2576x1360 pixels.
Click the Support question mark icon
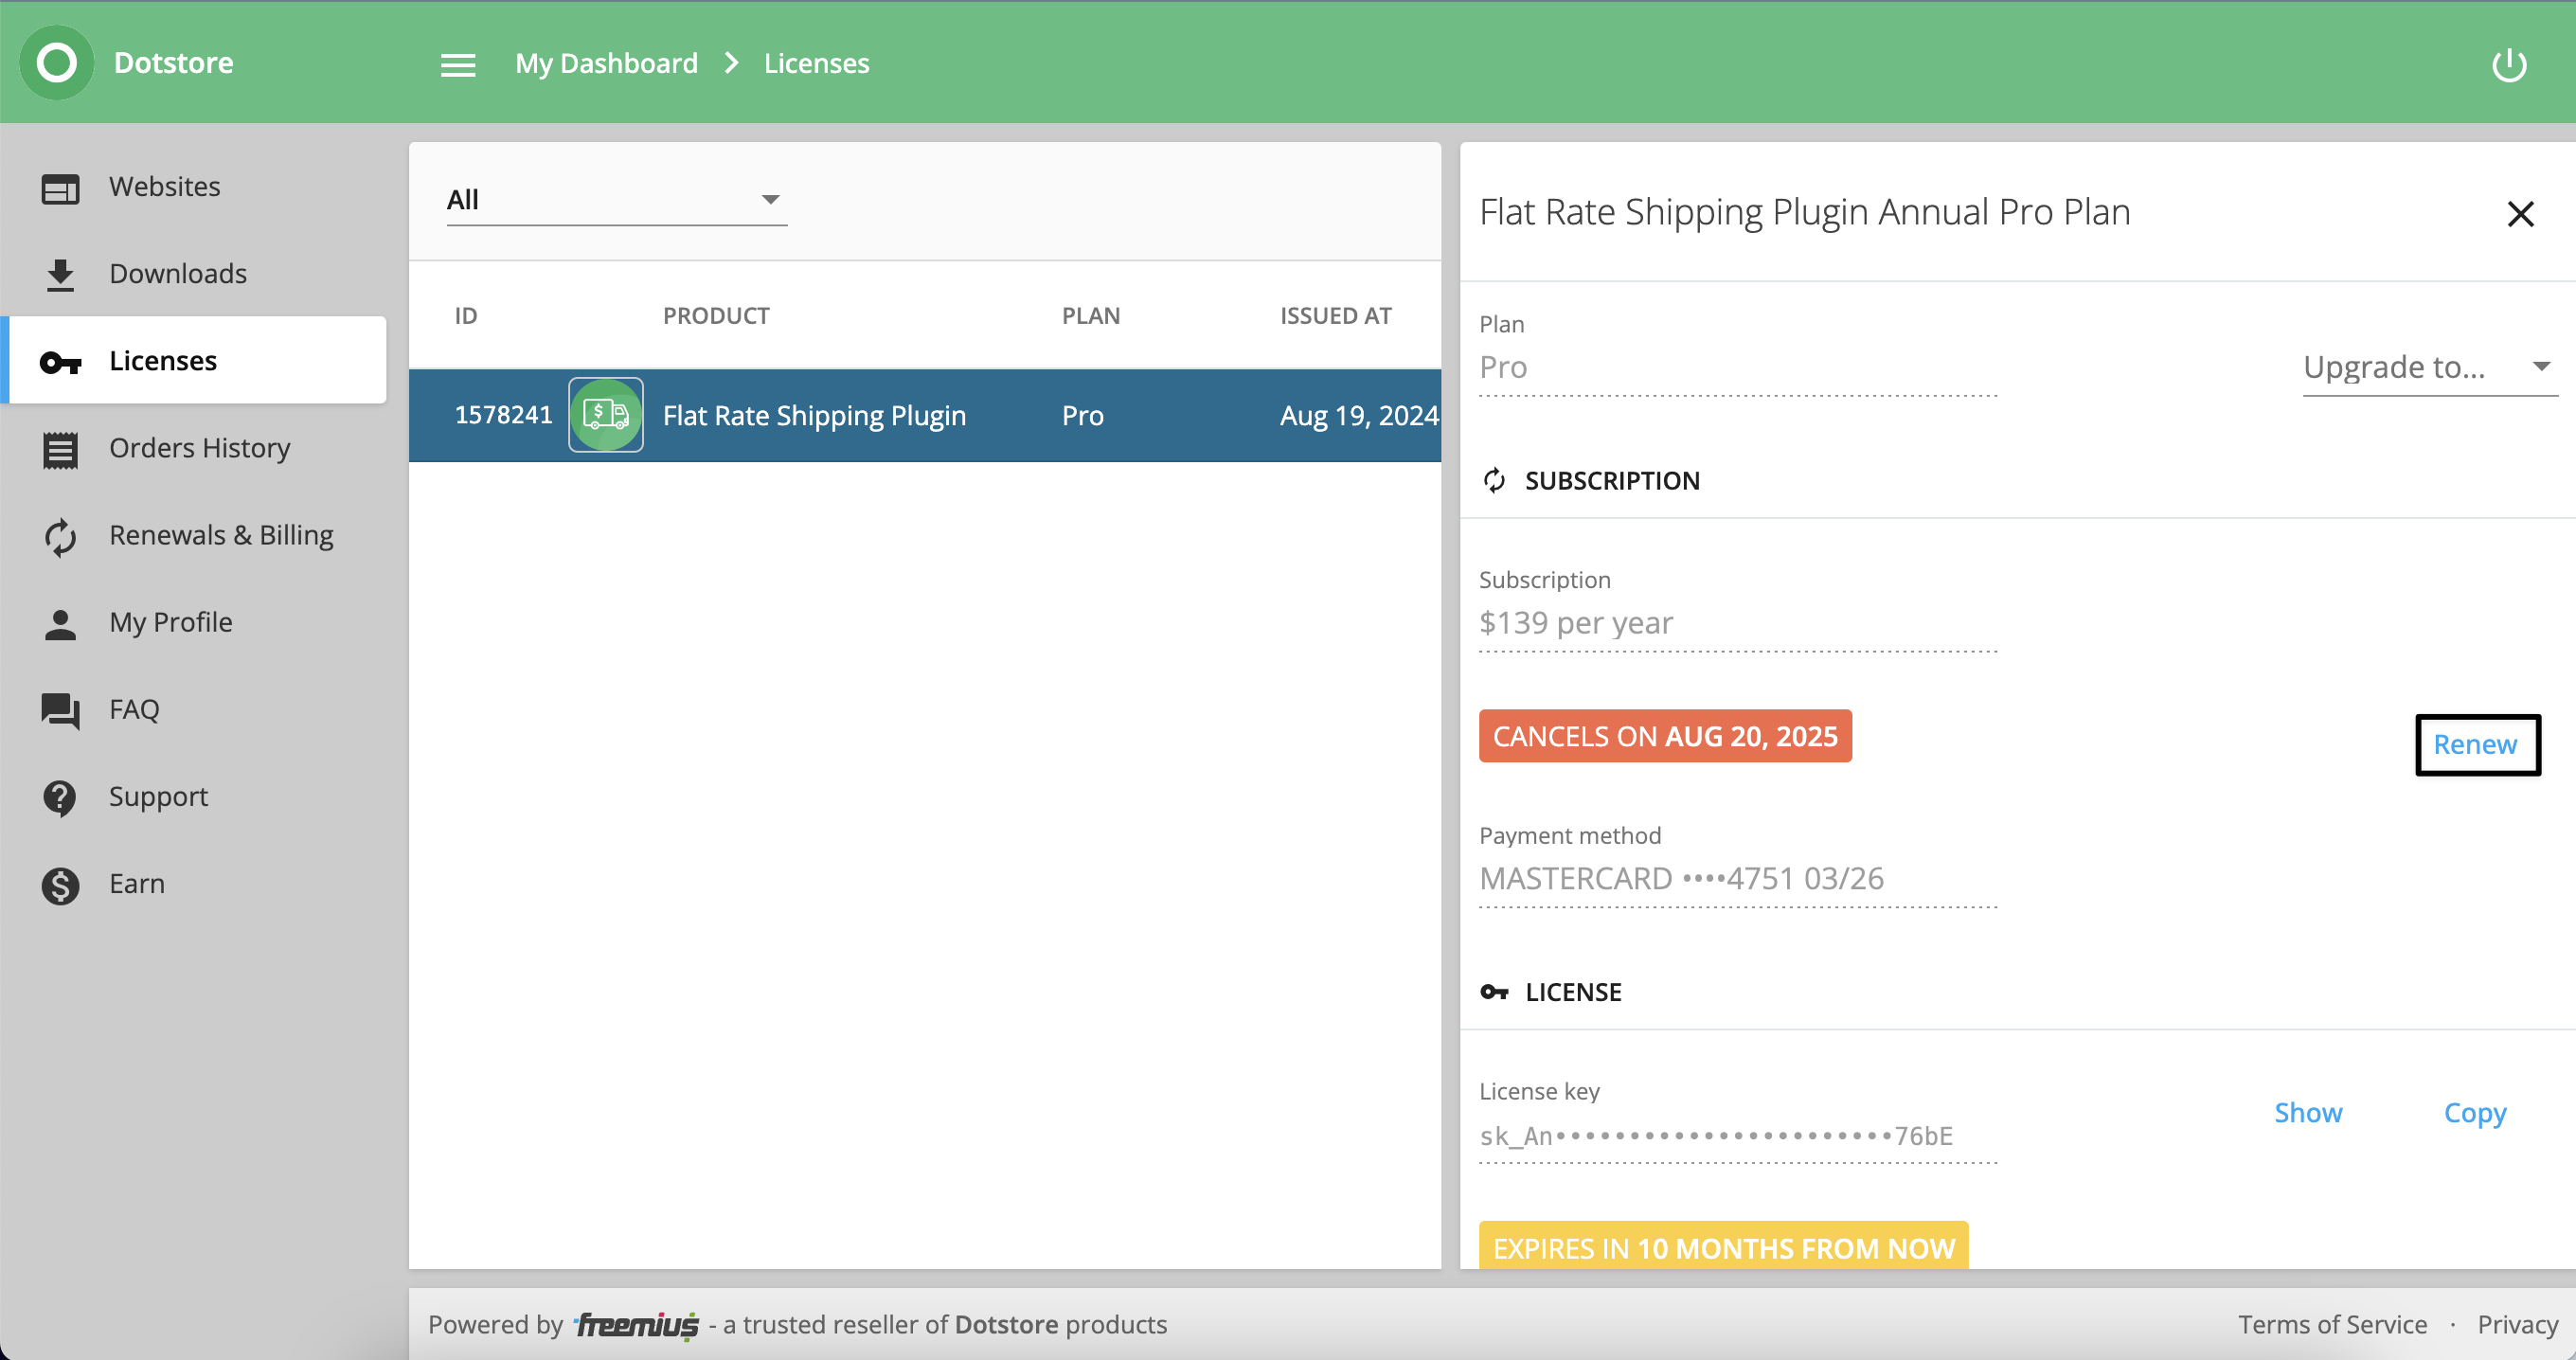pyautogui.click(x=60, y=798)
